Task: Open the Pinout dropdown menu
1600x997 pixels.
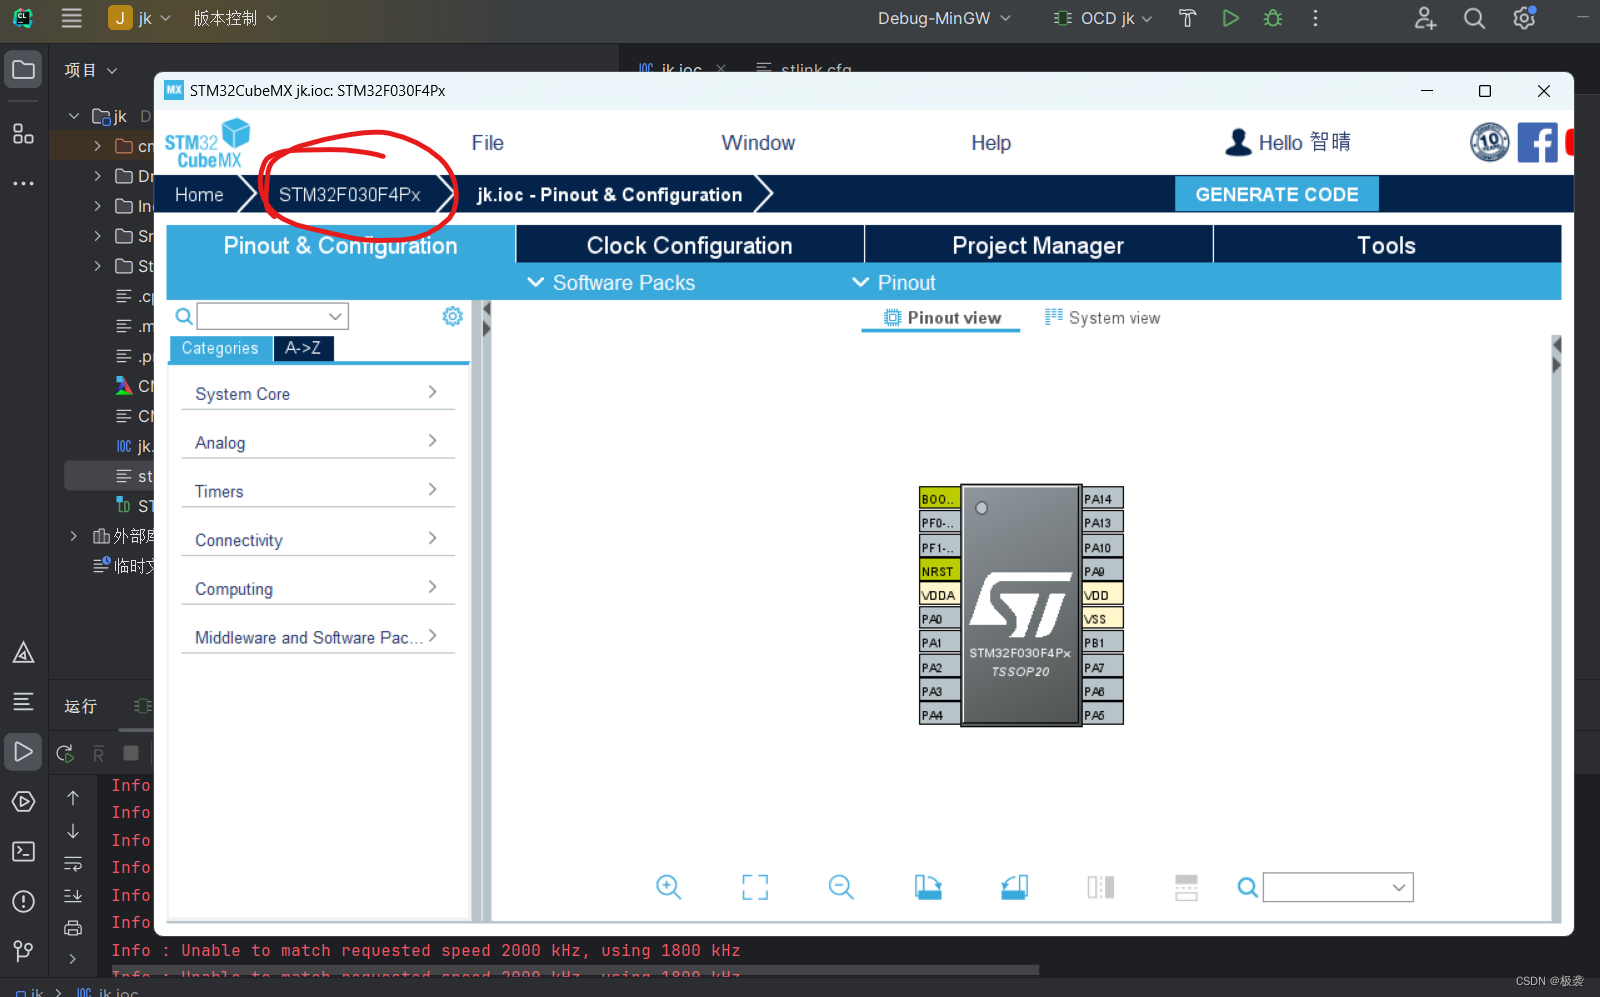Action: click(x=893, y=283)
